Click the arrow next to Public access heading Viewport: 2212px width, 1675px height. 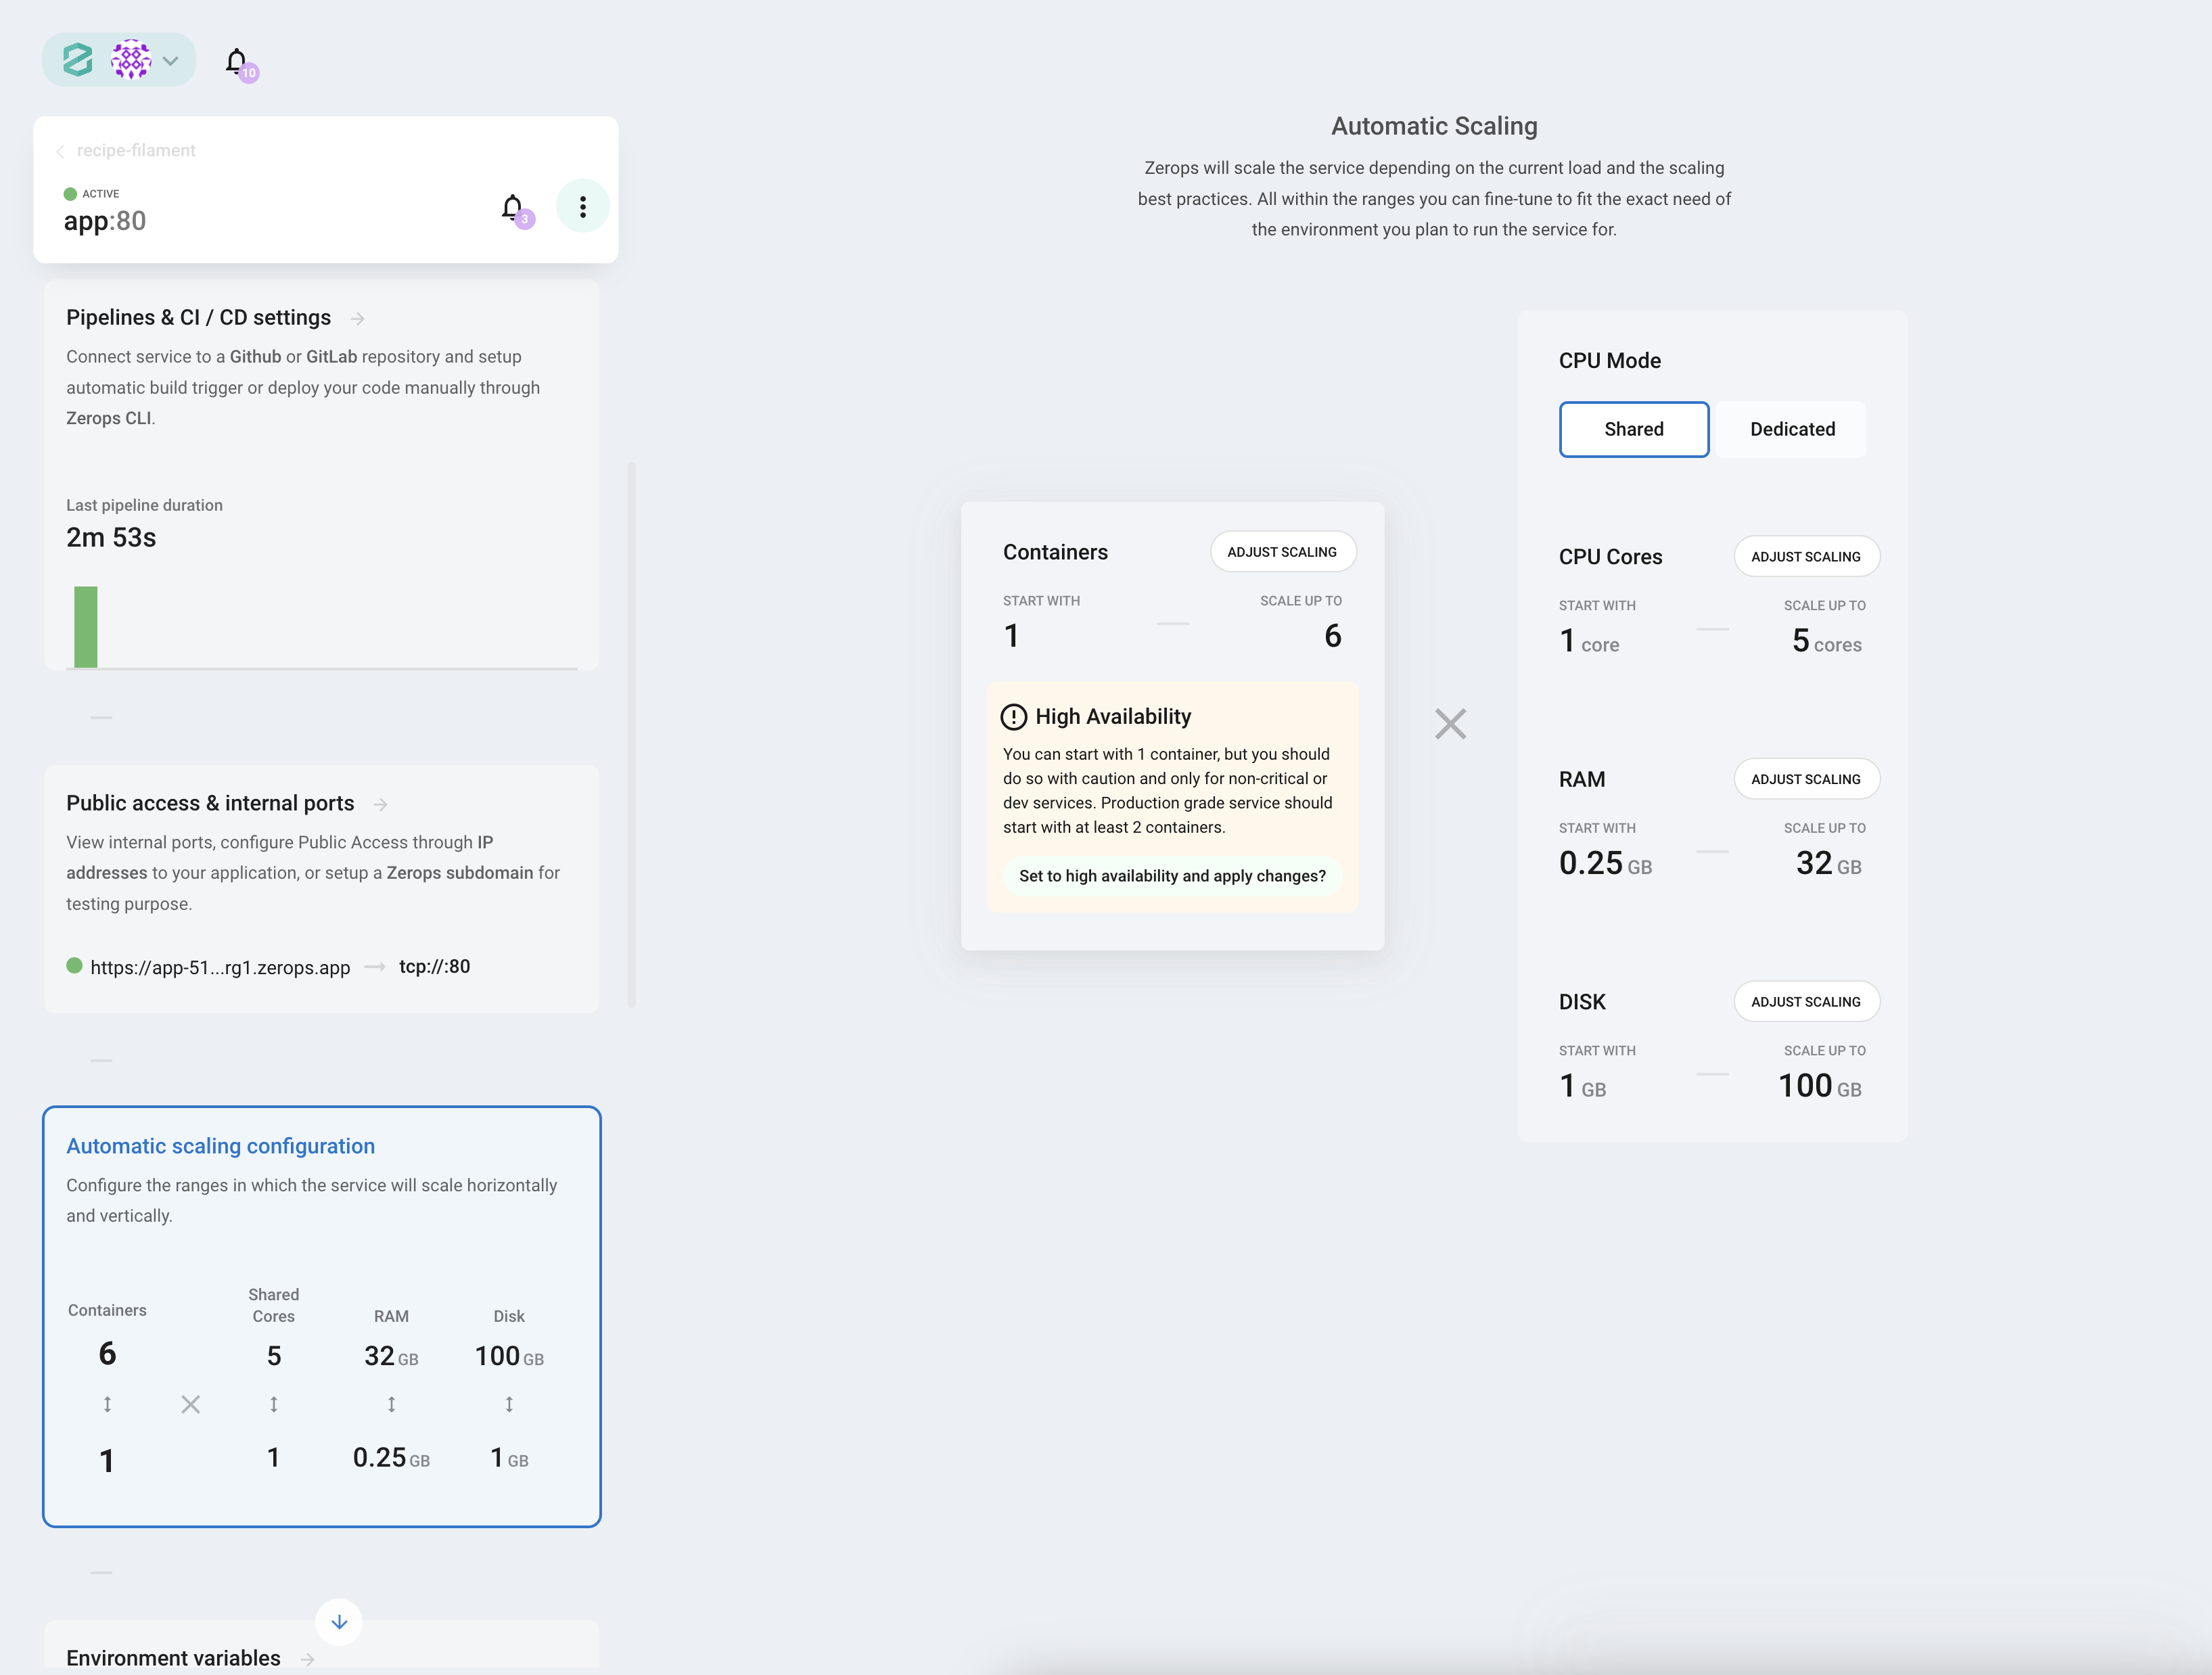[x=380, y=804]
